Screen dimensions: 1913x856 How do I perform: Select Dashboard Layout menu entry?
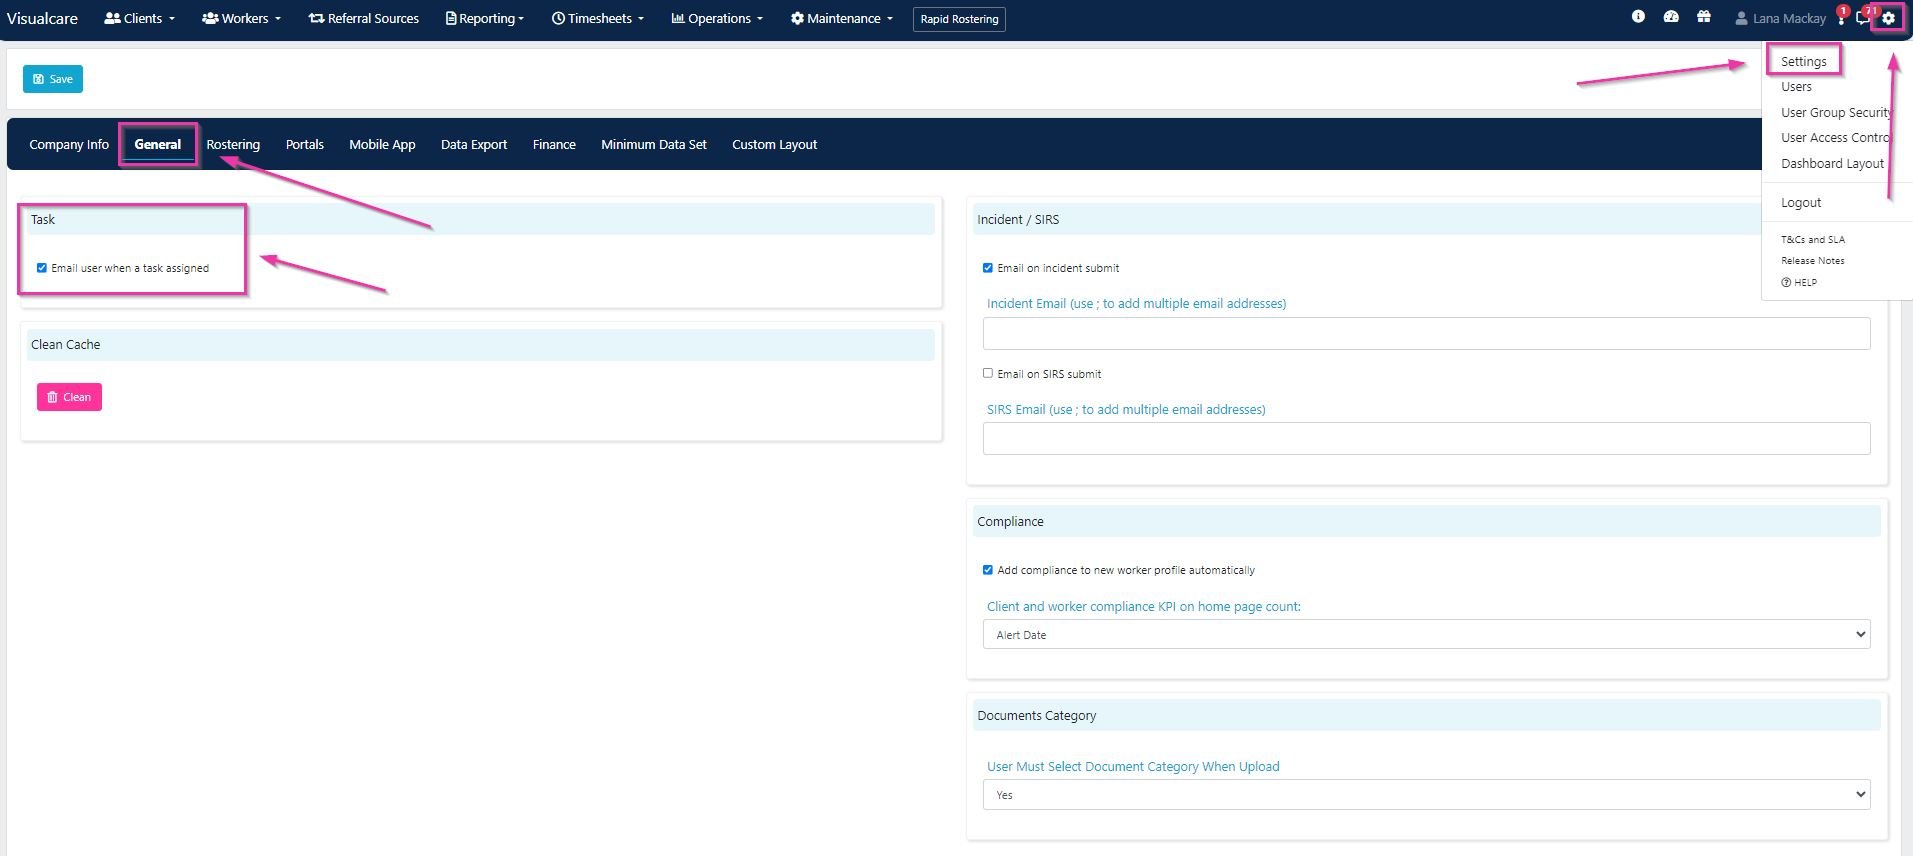tap(1832, 163)
